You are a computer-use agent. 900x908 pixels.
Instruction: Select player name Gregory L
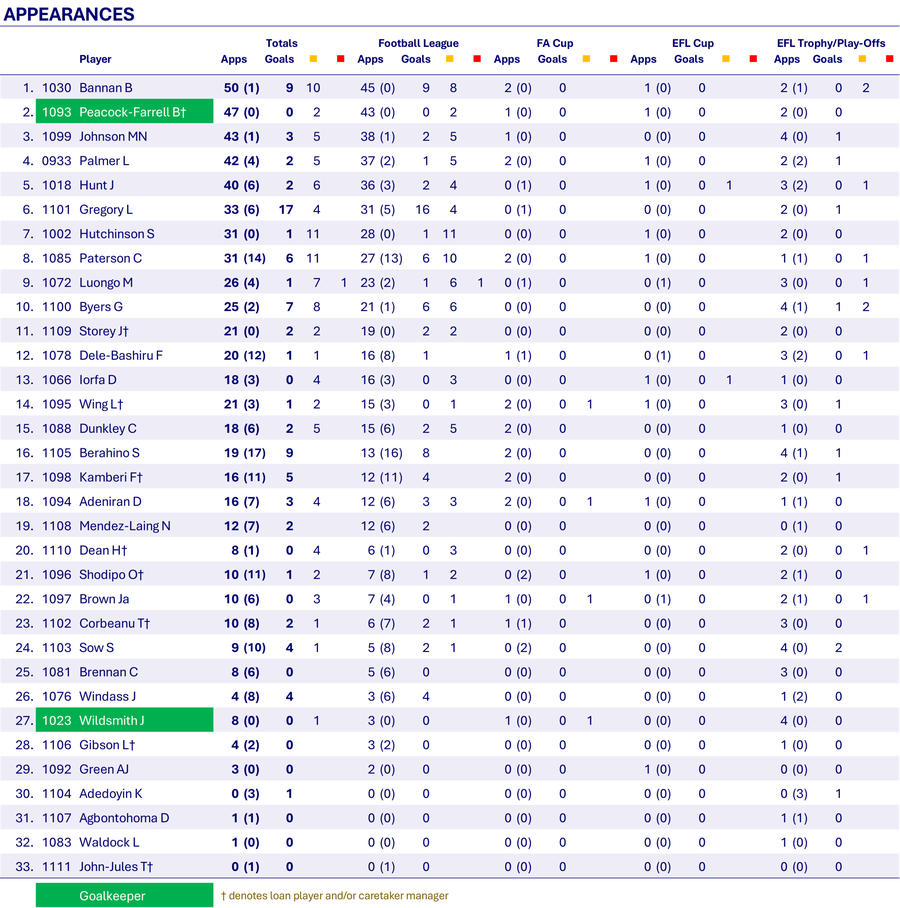pos(106,210)
